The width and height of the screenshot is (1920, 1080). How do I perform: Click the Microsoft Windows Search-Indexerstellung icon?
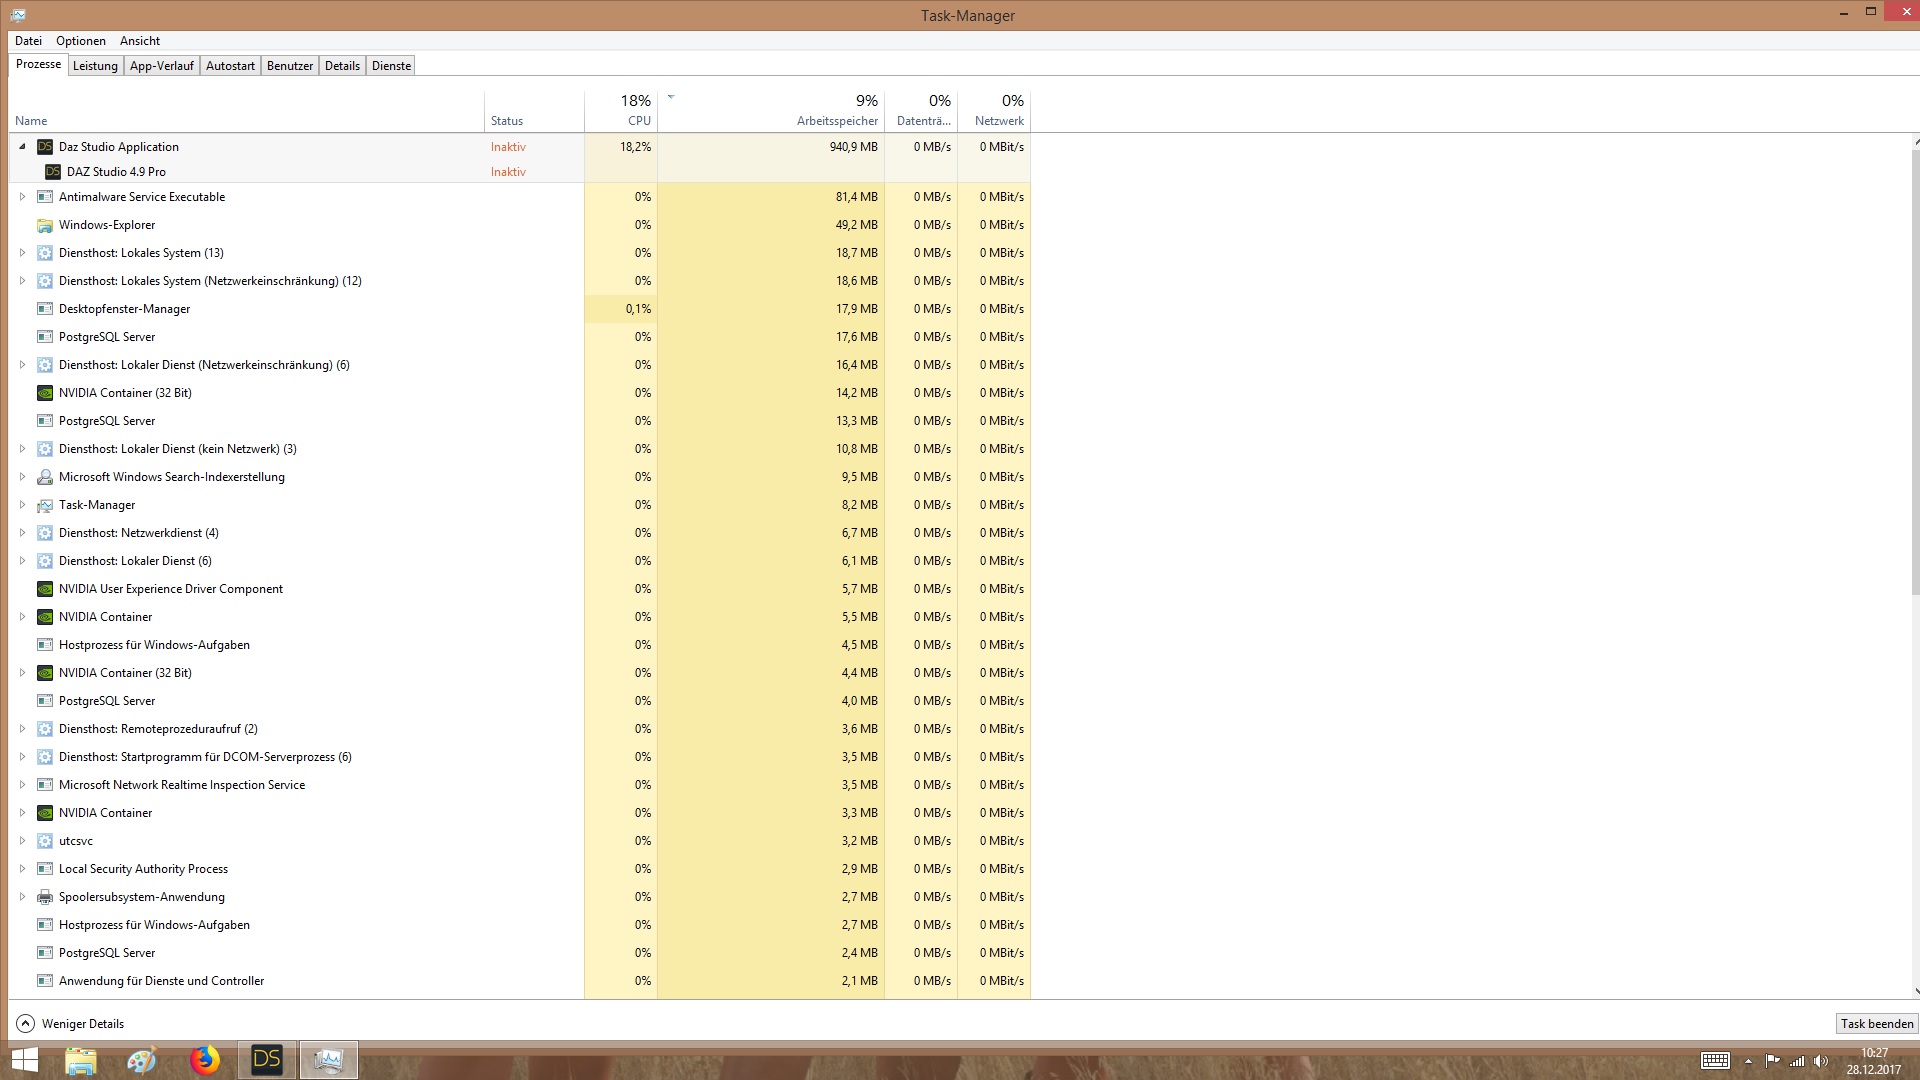[x=45, y=477]
